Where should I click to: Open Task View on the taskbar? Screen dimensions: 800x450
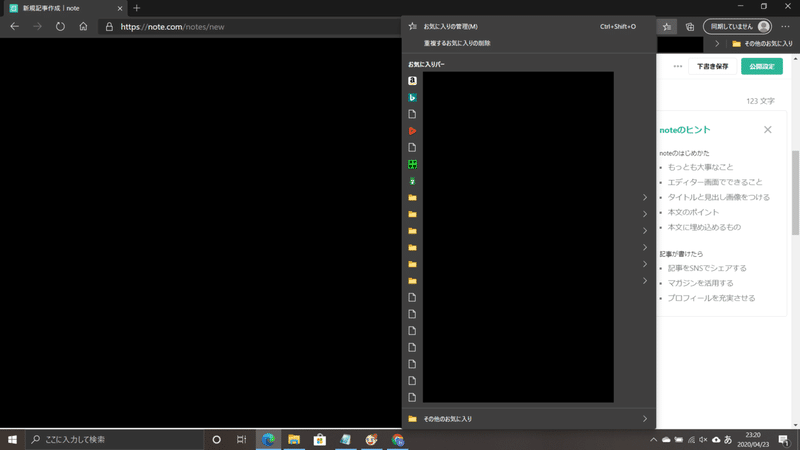point(241,439)
